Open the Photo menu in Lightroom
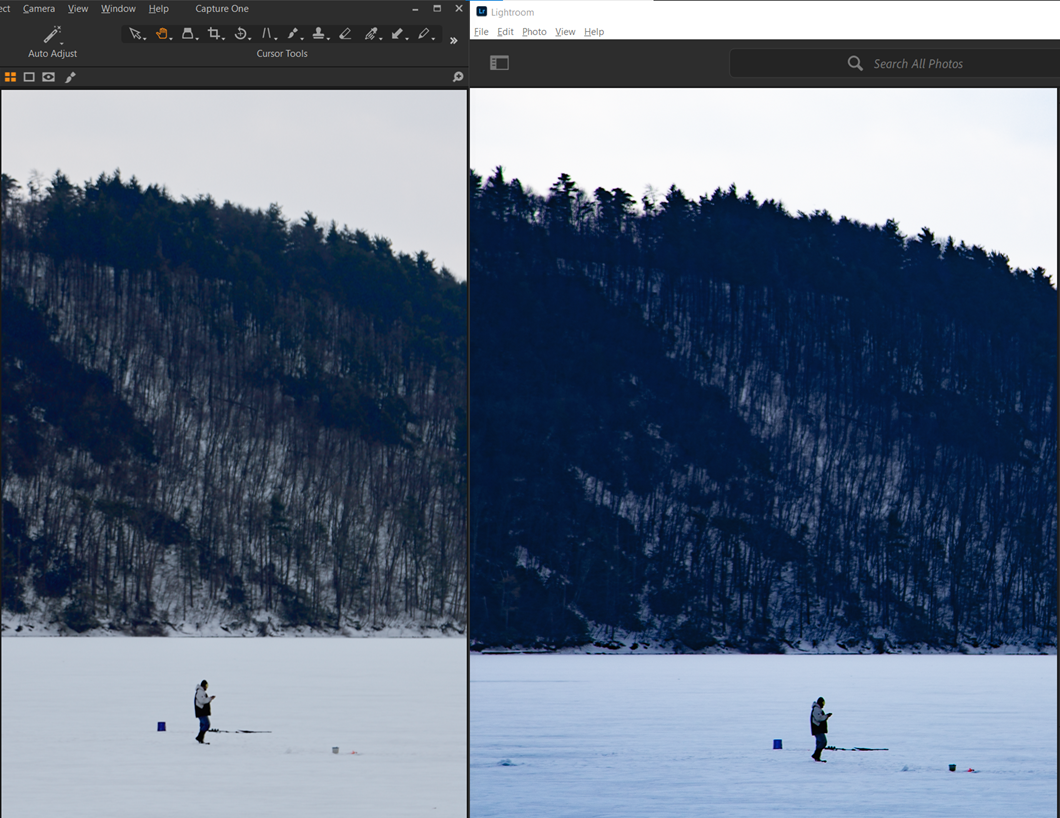Viewport: 1060px width, 818px height. [x=534, y=31]
